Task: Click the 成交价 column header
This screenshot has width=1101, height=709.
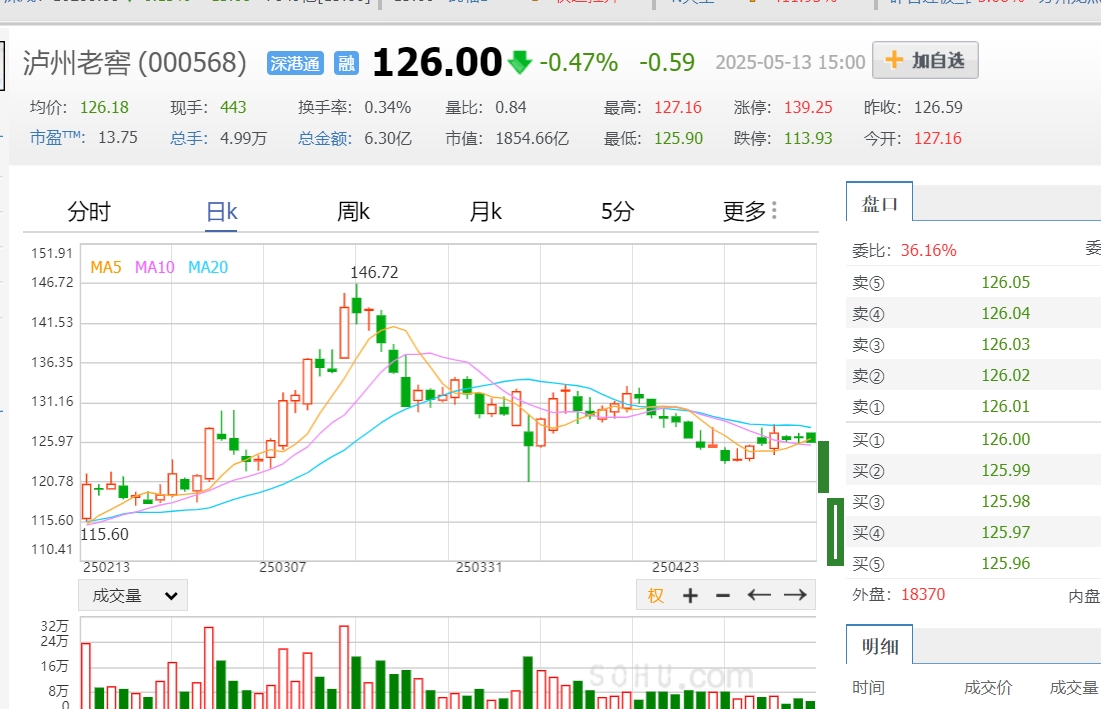Action: pyautogui.click(x=988, y=688)
